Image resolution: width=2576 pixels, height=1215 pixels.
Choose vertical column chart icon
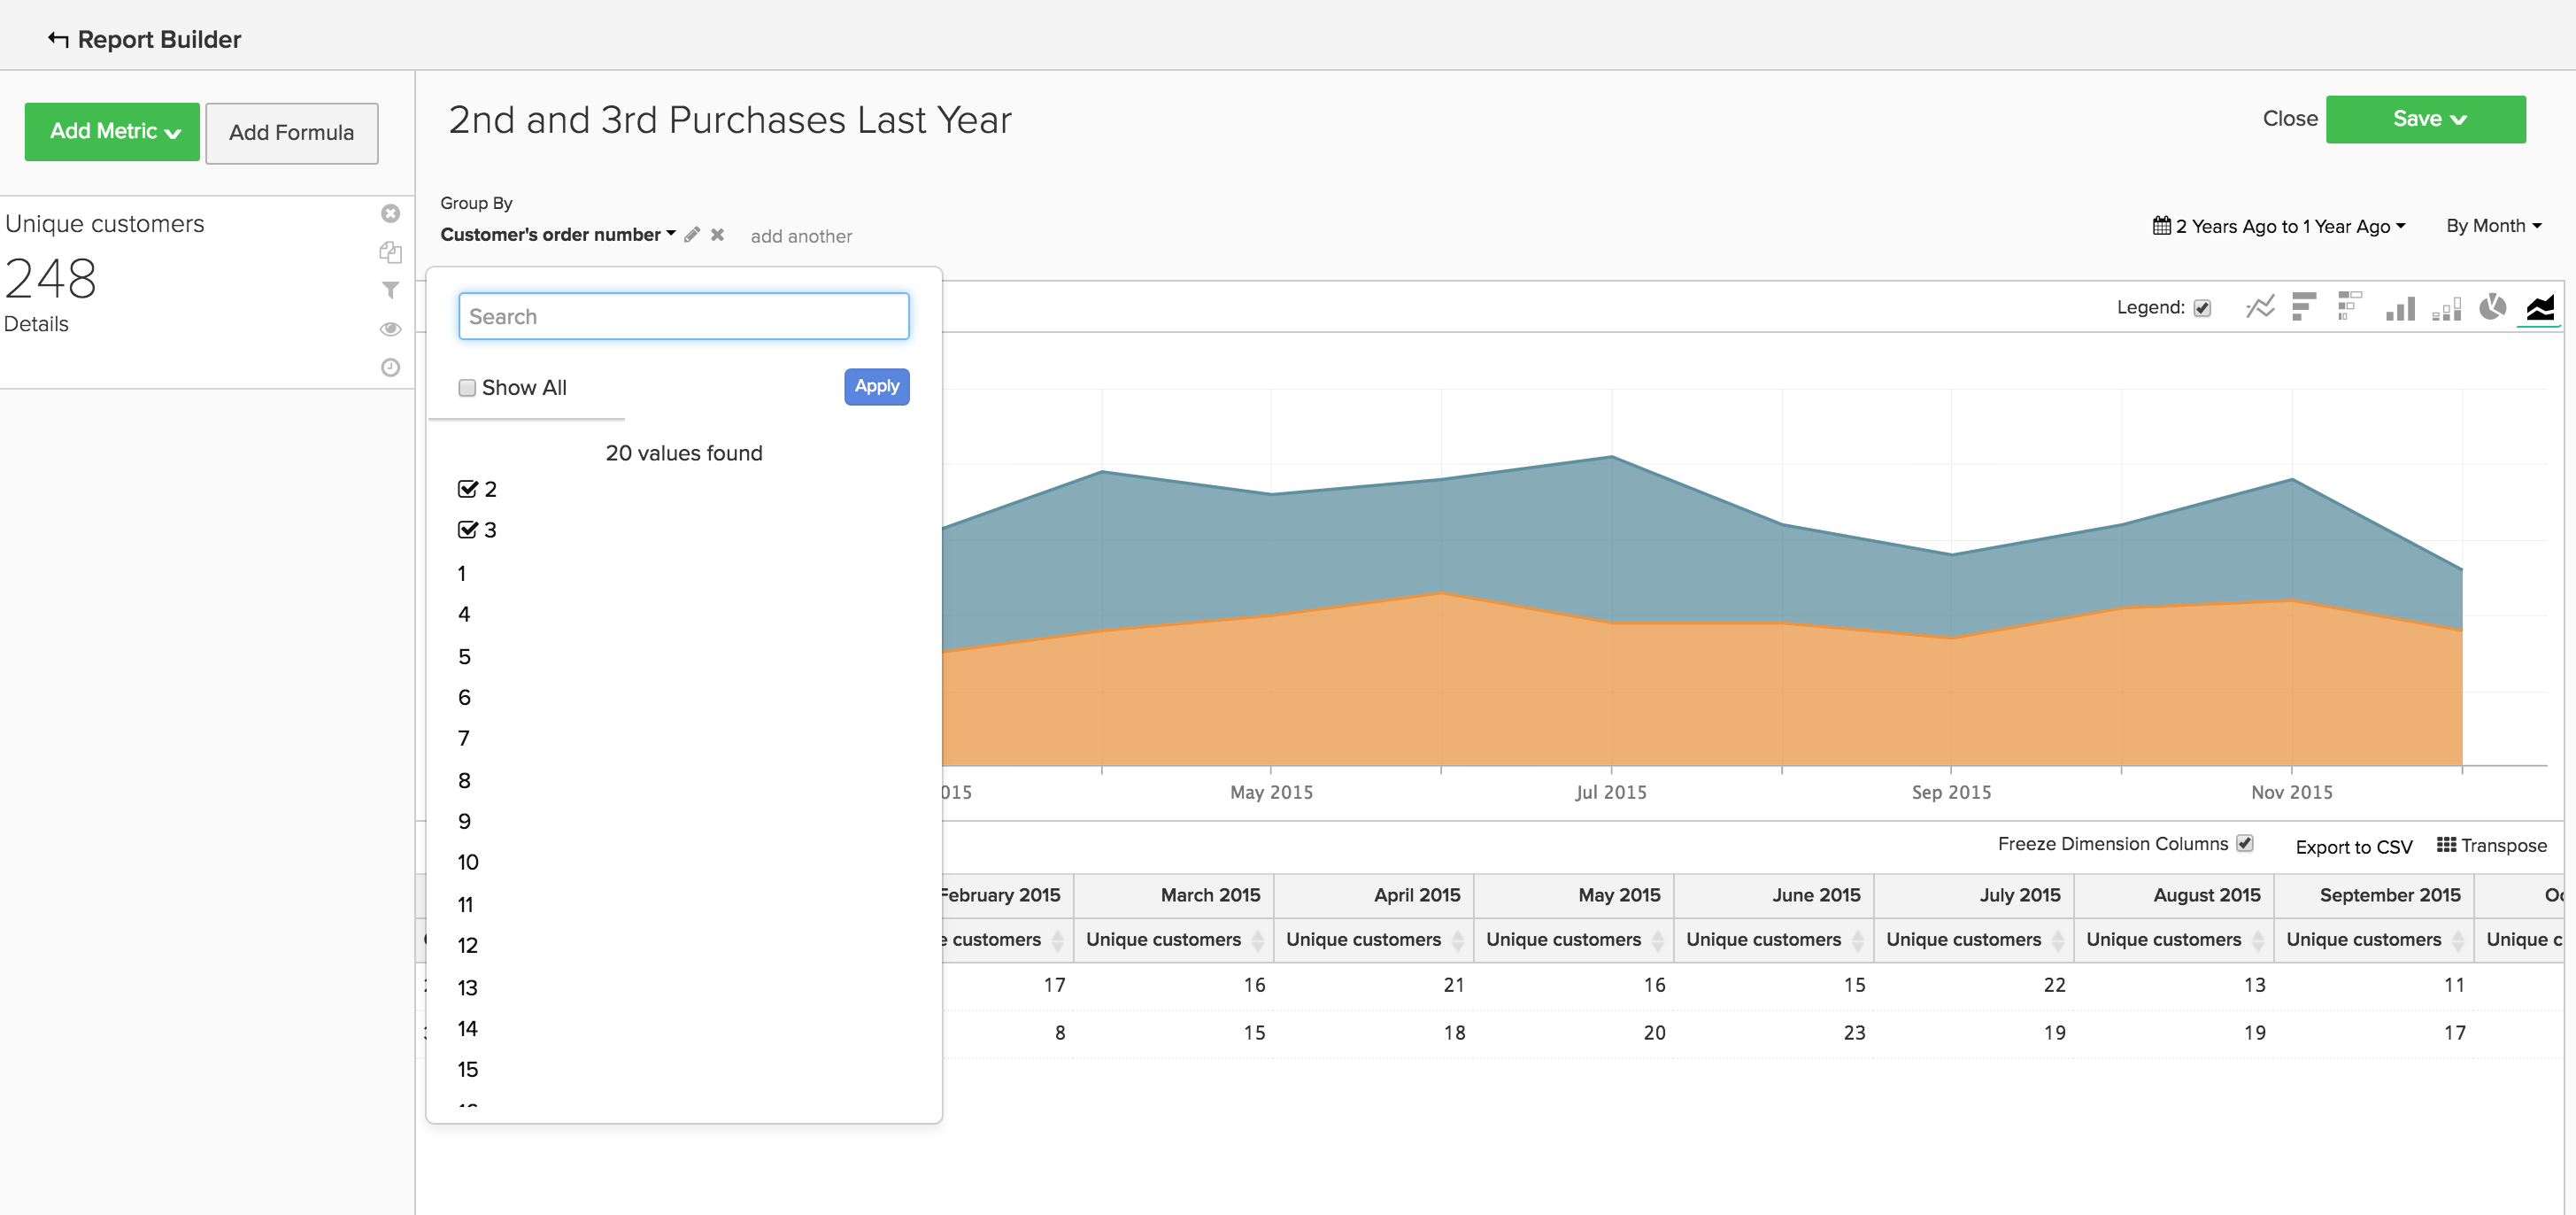[2400, 308]
